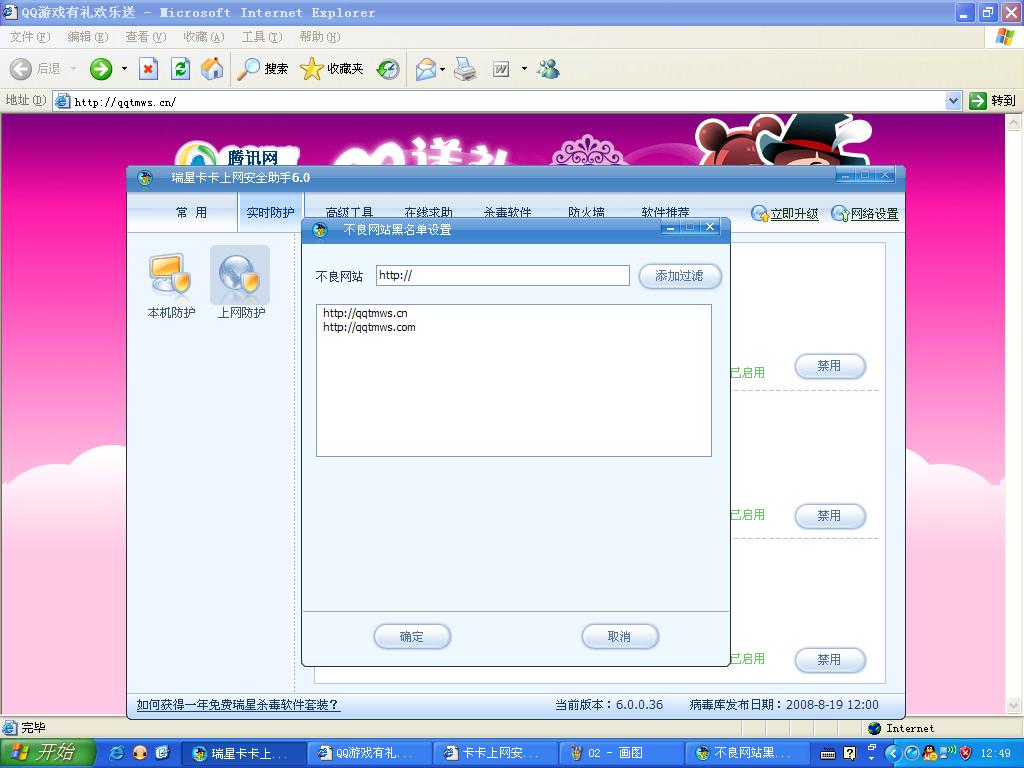Viewport: 1024px width, 768px height.
Task: Click the red shield tray icon
Action: (x=966, y=754)
